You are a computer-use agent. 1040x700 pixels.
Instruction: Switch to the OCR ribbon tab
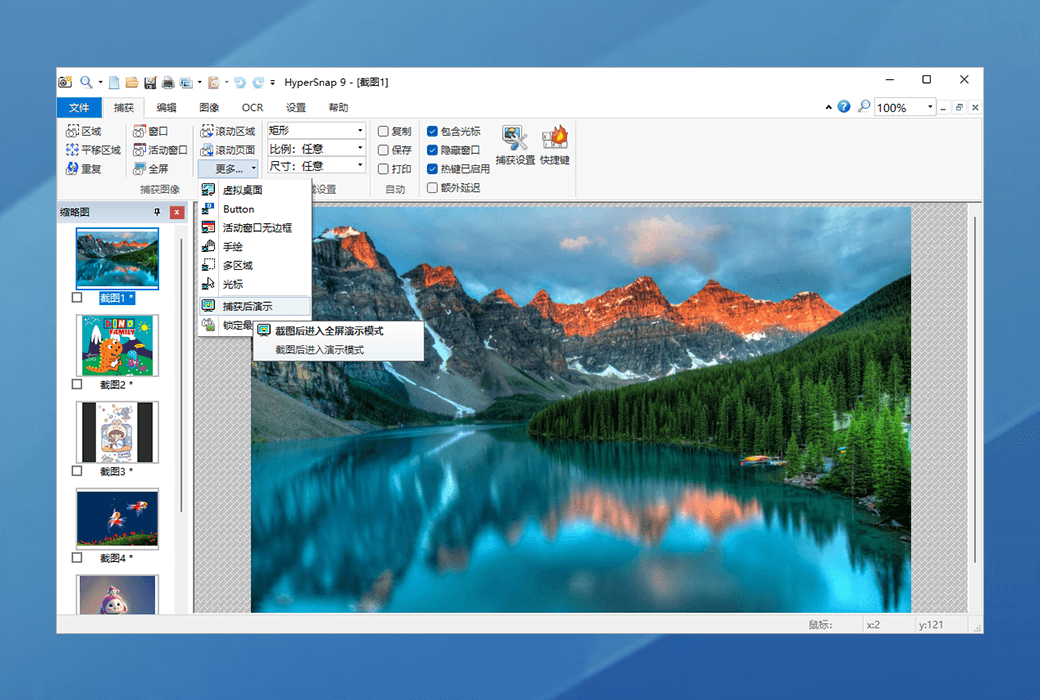(252, 108)
